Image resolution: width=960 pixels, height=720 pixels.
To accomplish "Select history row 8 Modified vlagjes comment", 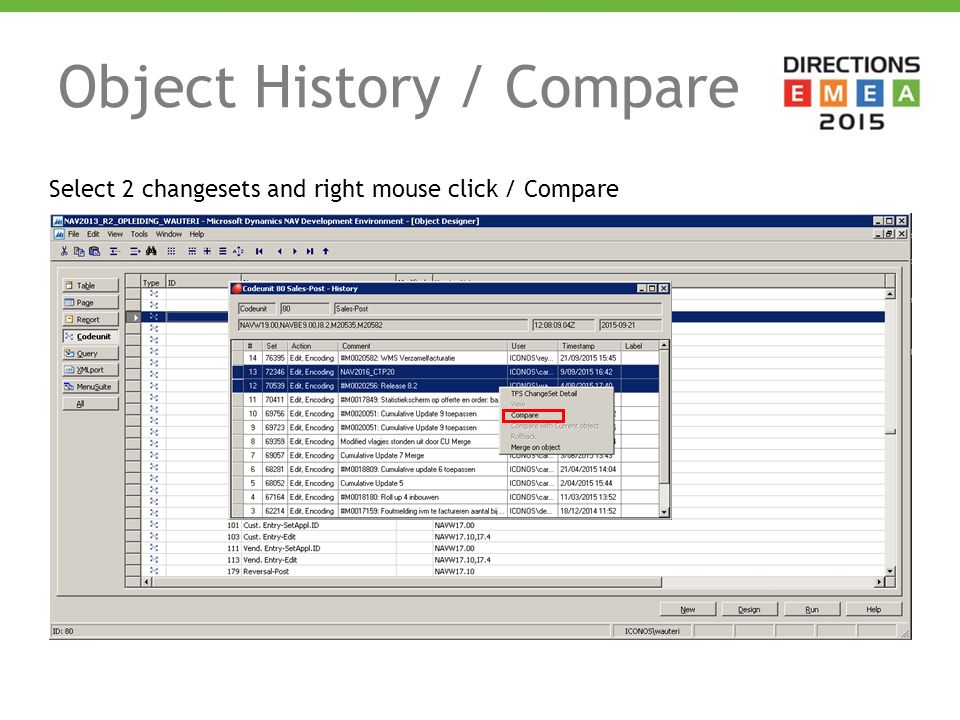I will pos(366,441).
